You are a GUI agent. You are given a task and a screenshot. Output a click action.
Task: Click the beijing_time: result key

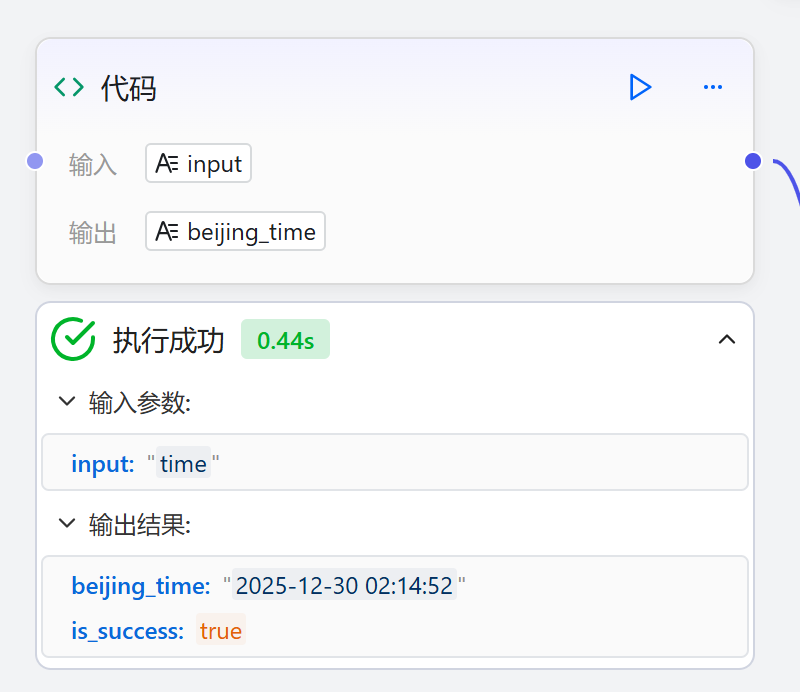pos(141,586)
